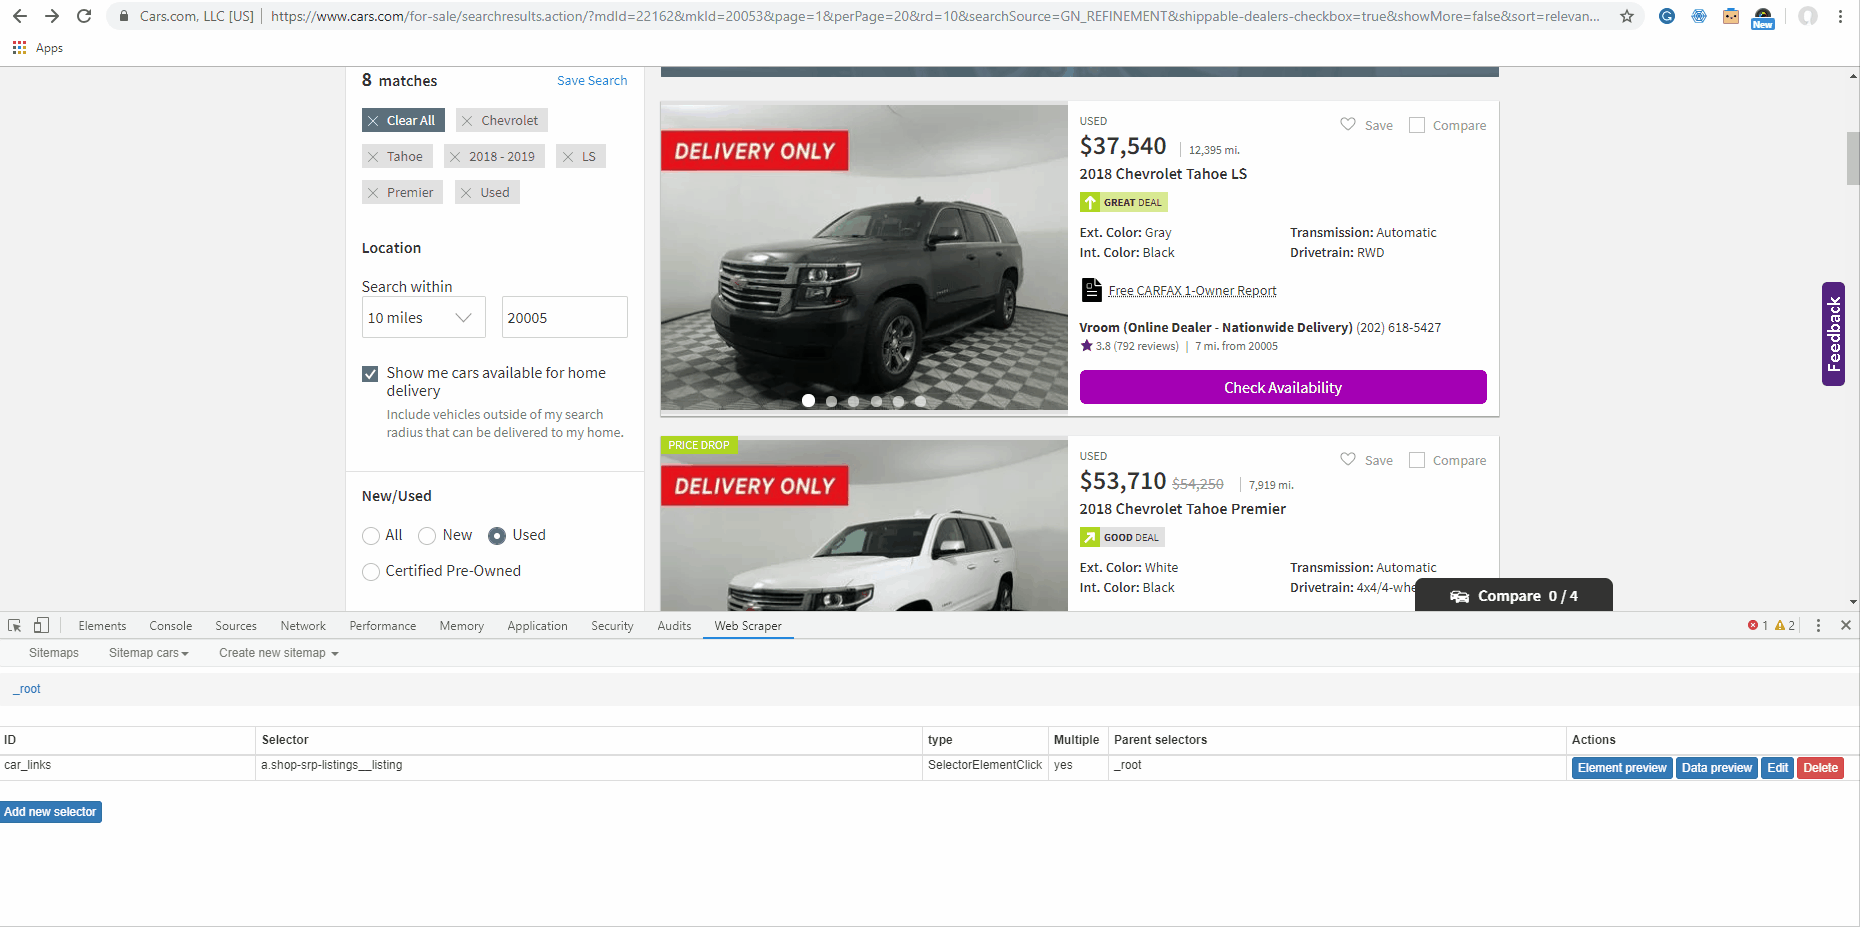
Task: Click the Compare 0 / 4 car icon bar
Action: pyautogui.click(x=1514, y=595)
